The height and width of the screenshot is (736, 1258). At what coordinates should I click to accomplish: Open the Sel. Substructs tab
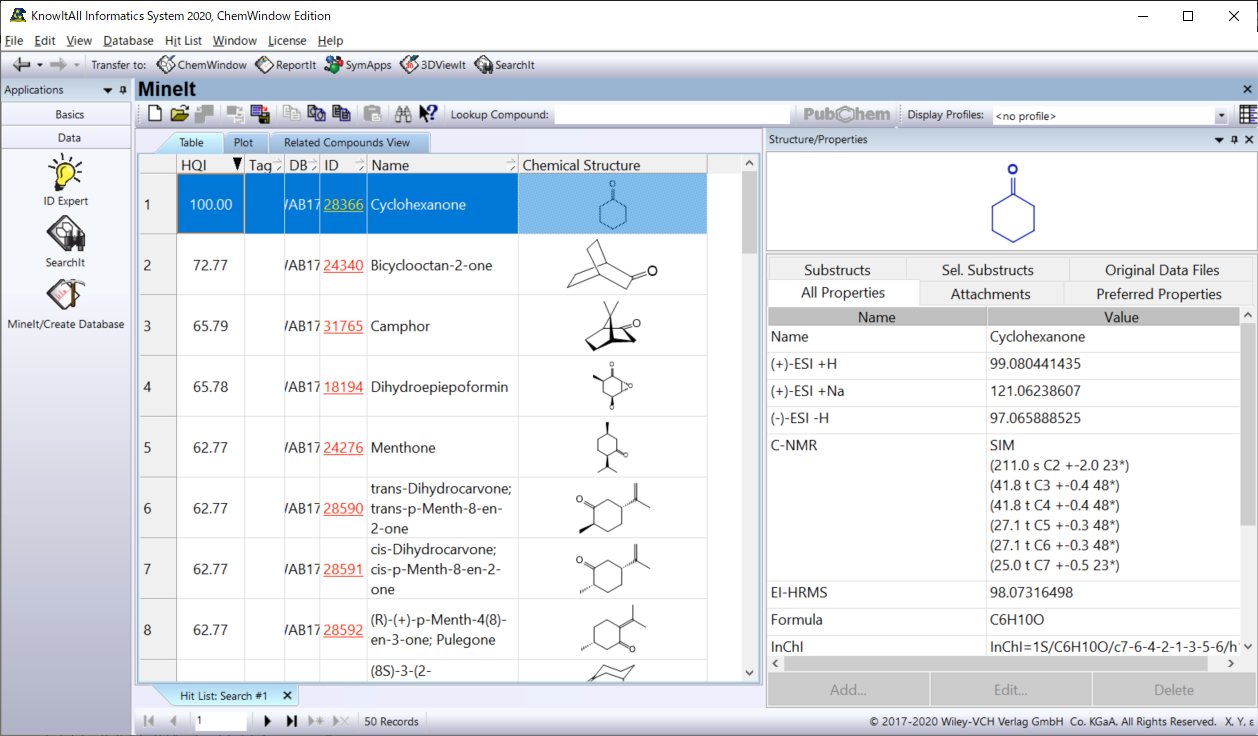[987, 270]
